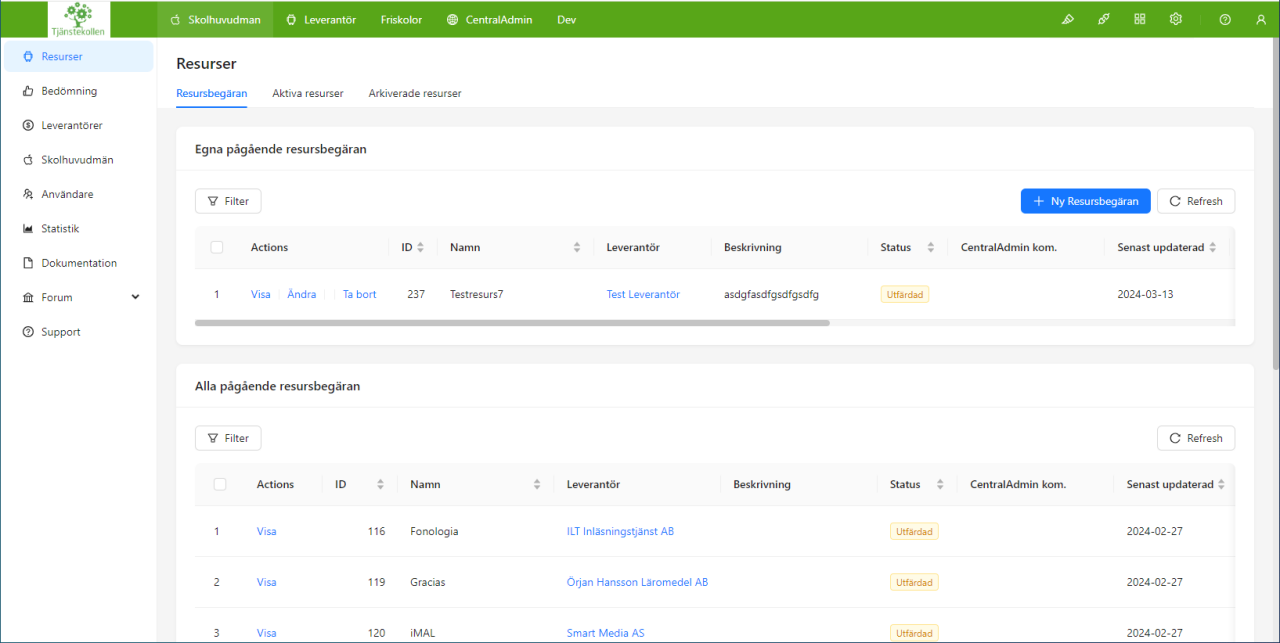Select the Resursbegäran tab
This screenshot has height=643, width=1280.
coord(212,93)
